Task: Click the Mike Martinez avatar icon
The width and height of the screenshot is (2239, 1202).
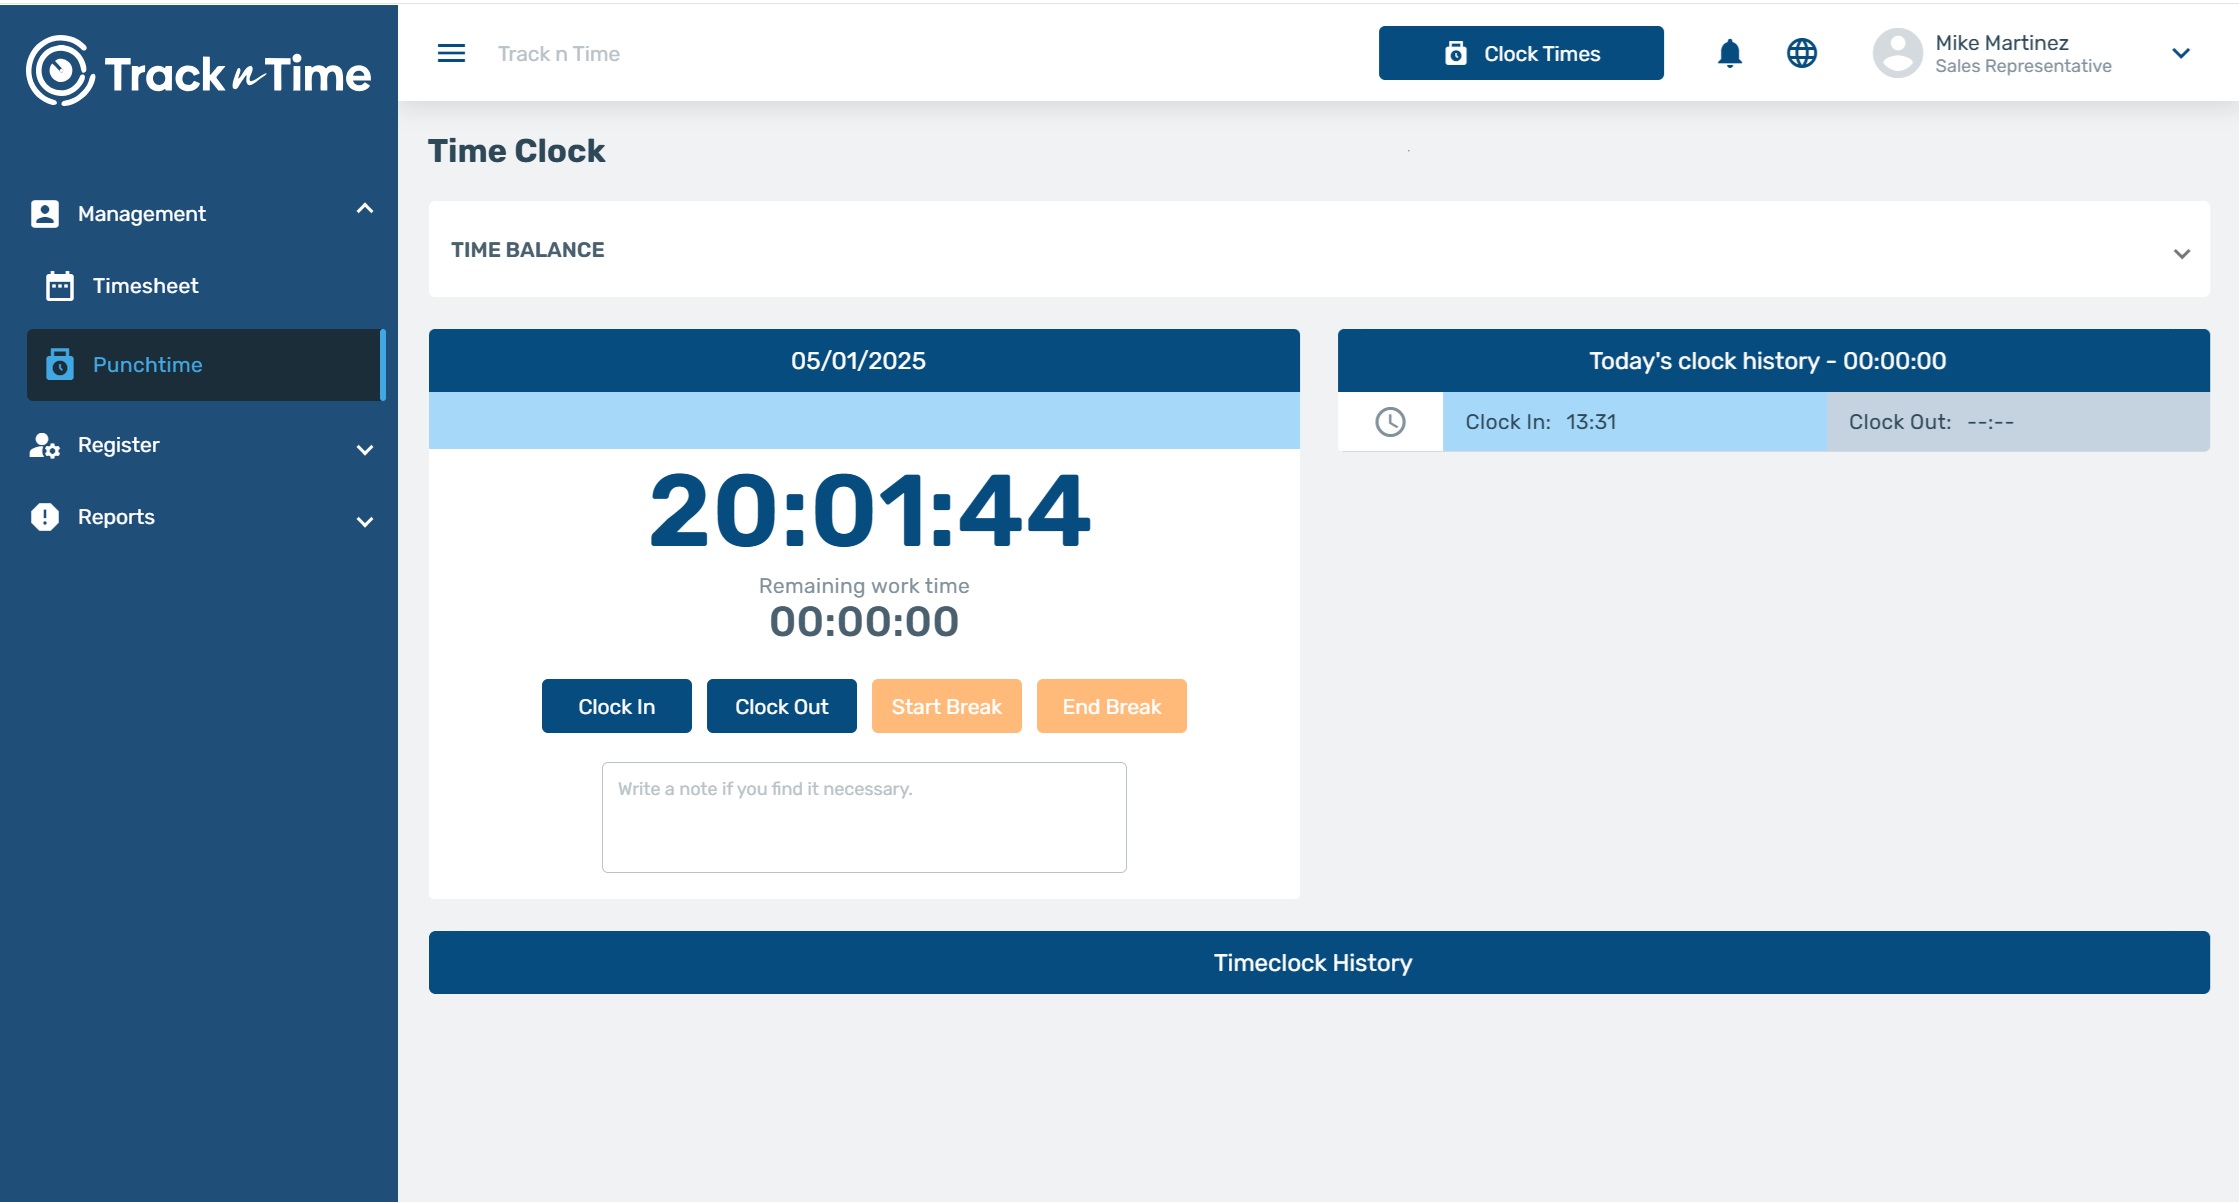Action: click(x=1897, y=53)
